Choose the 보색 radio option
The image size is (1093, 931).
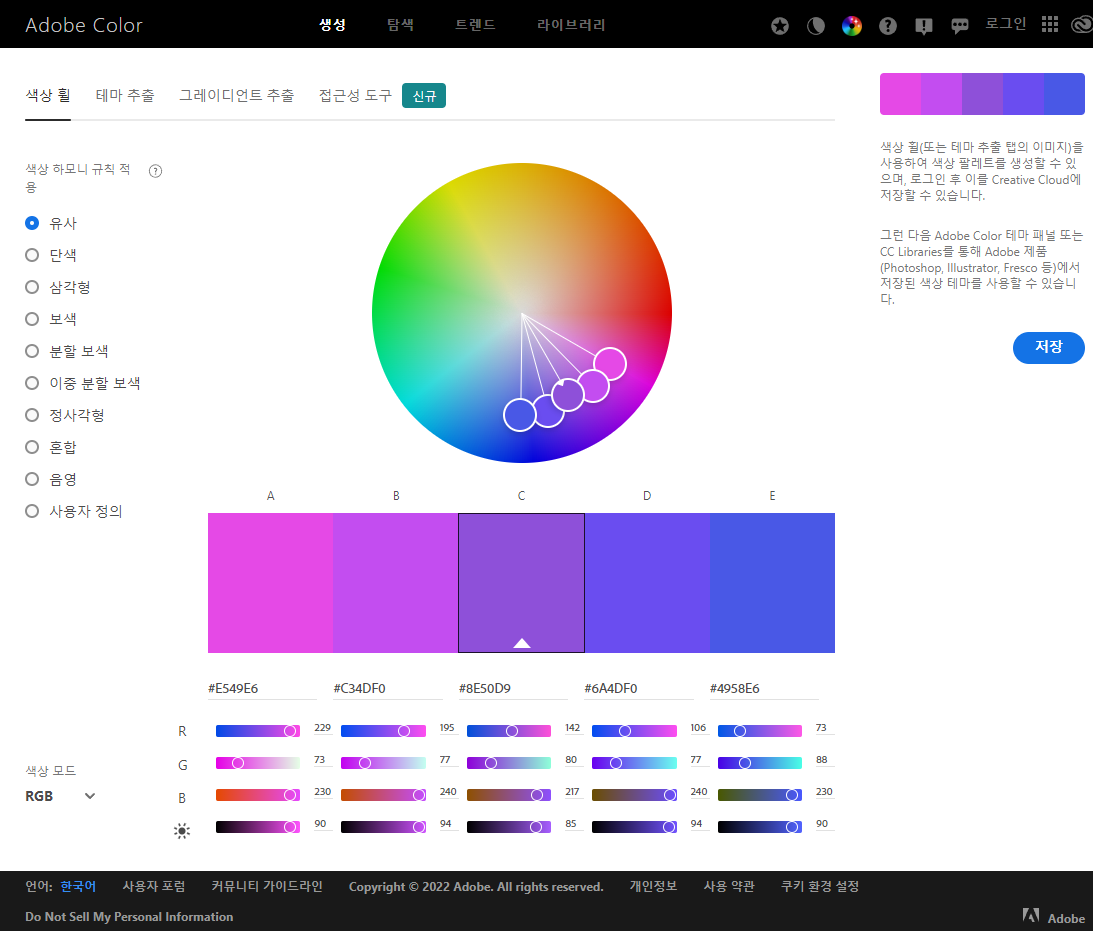[x=32, y=319]
